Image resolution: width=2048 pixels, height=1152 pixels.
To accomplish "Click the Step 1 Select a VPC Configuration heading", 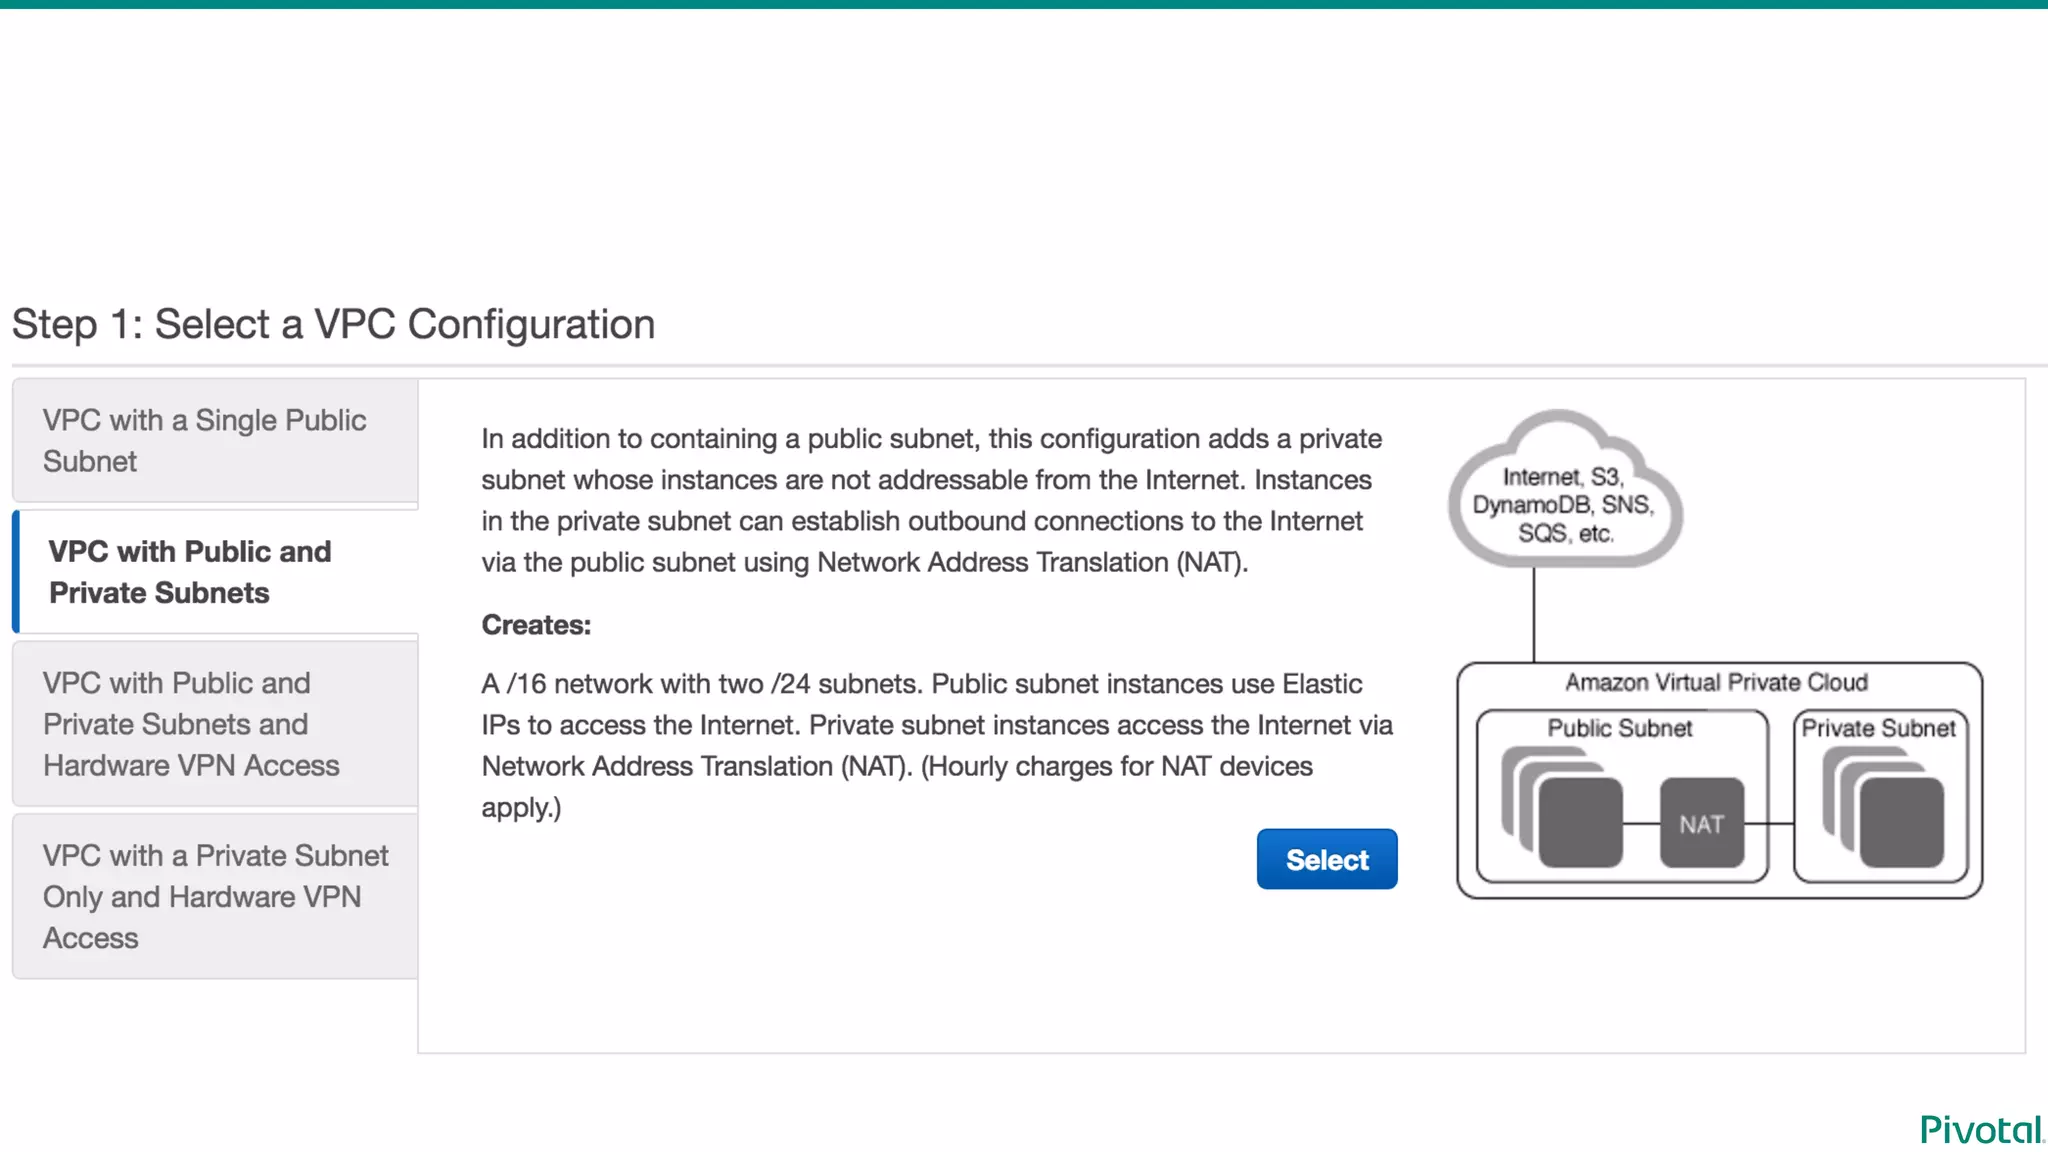I will pos(333,324).
